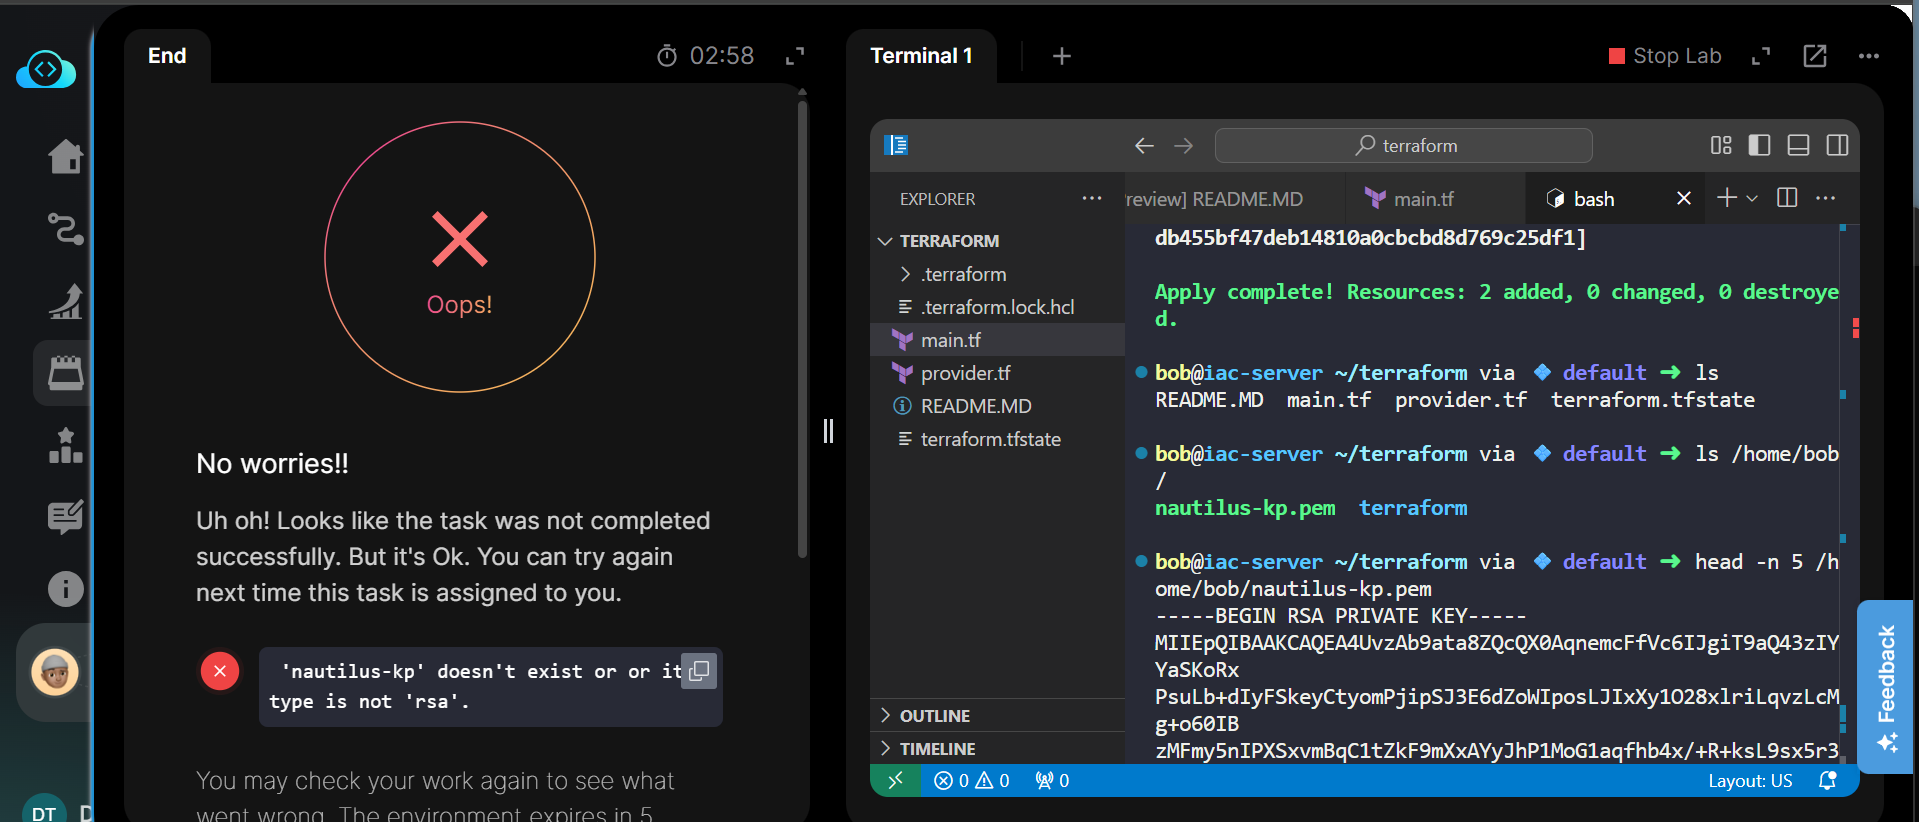The width and height of the screenshot is (1919, 822).
Task: Switch to the main.tf editor tab
Action: 1423,199
